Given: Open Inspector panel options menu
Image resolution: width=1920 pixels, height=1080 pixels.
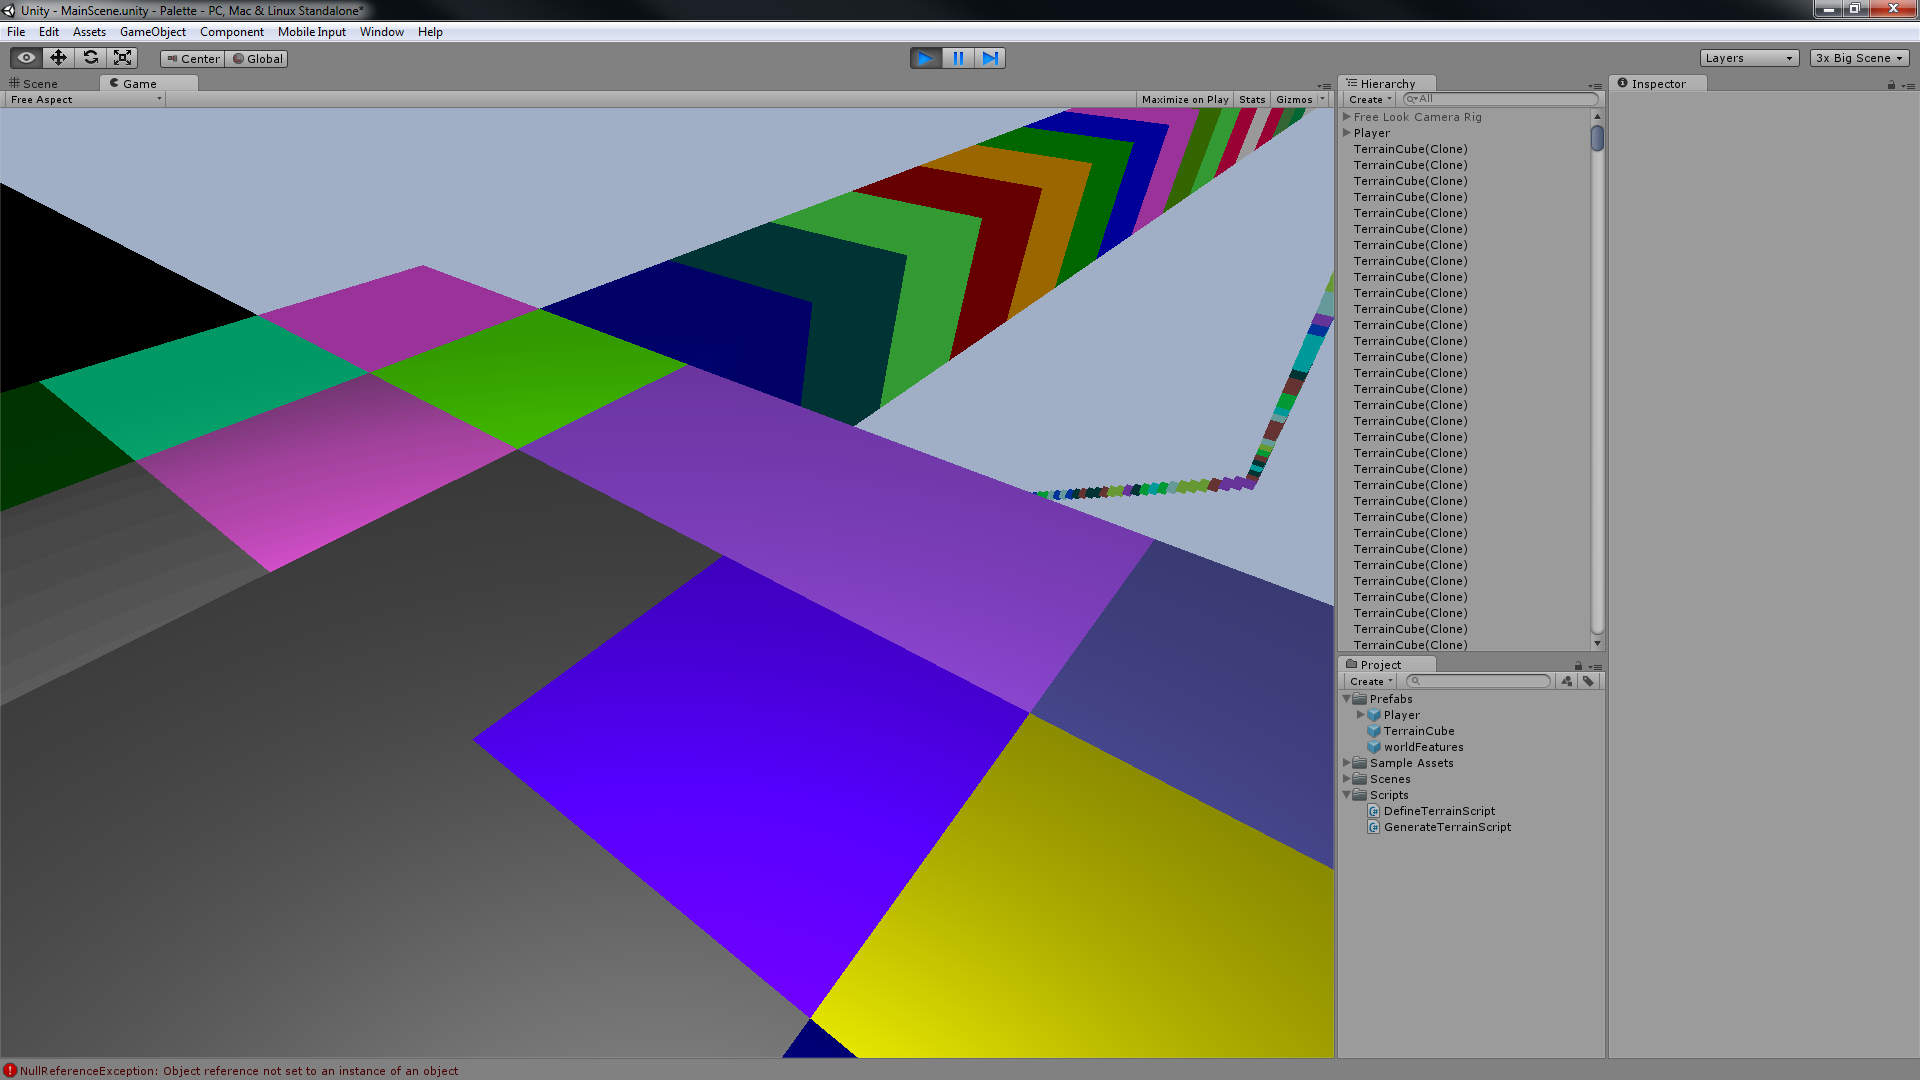Looking at the screenshot, I should (x=1908, y=86).
